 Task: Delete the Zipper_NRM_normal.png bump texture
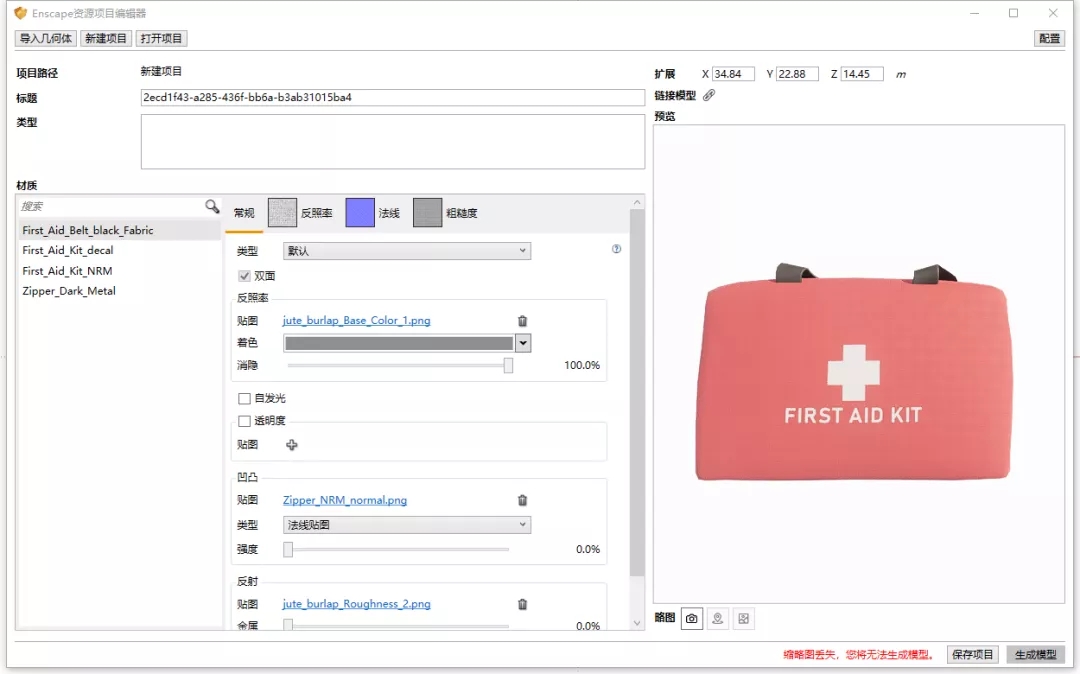[522, 500]
